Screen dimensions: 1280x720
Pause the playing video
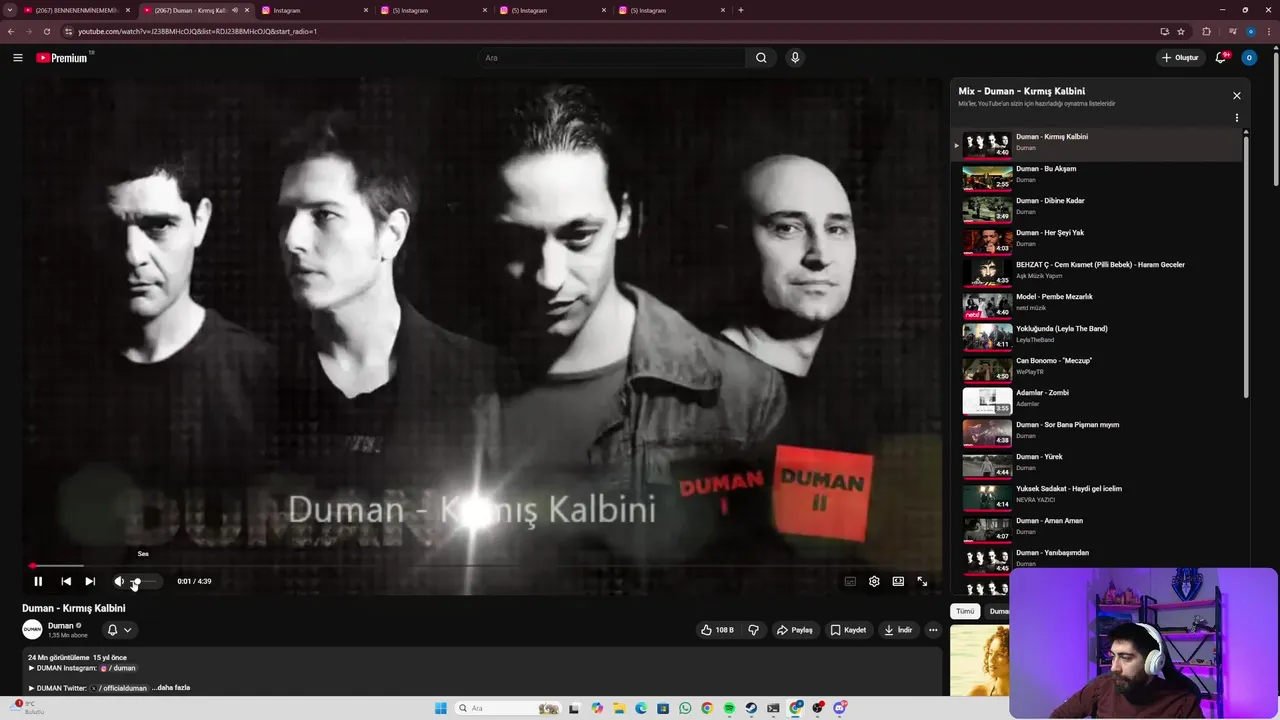[x=38, y=581]
